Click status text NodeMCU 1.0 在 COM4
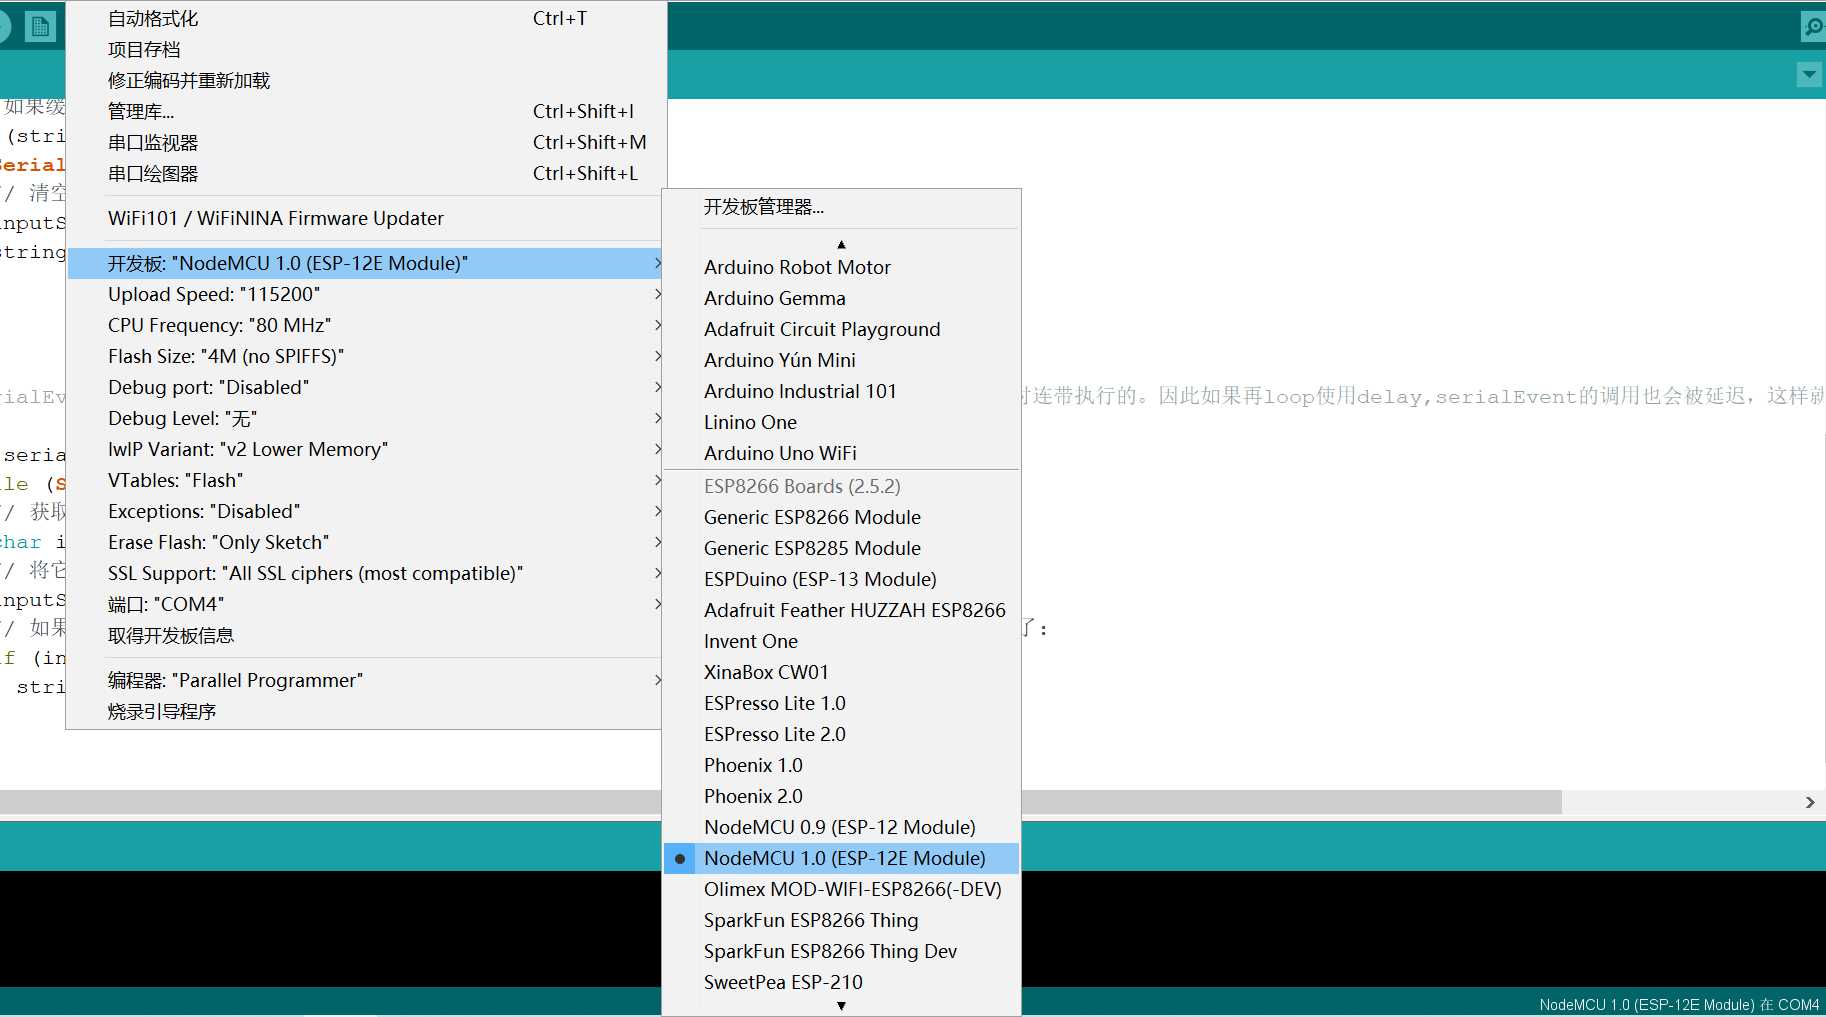Screen dimensions: 1826x1017 pyautogui.click(x=1679, y=1004)
